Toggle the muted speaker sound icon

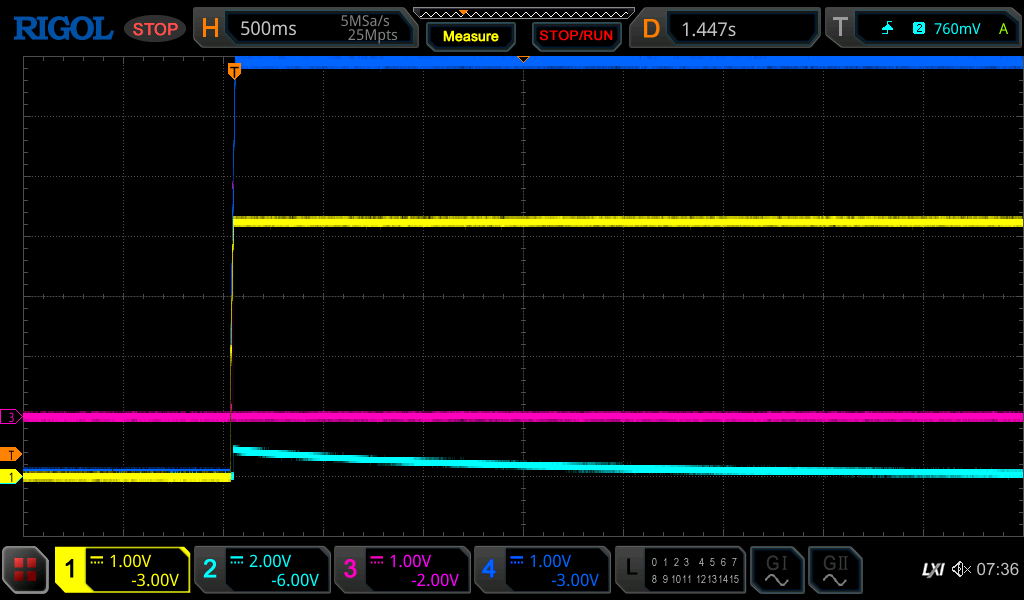961,569
